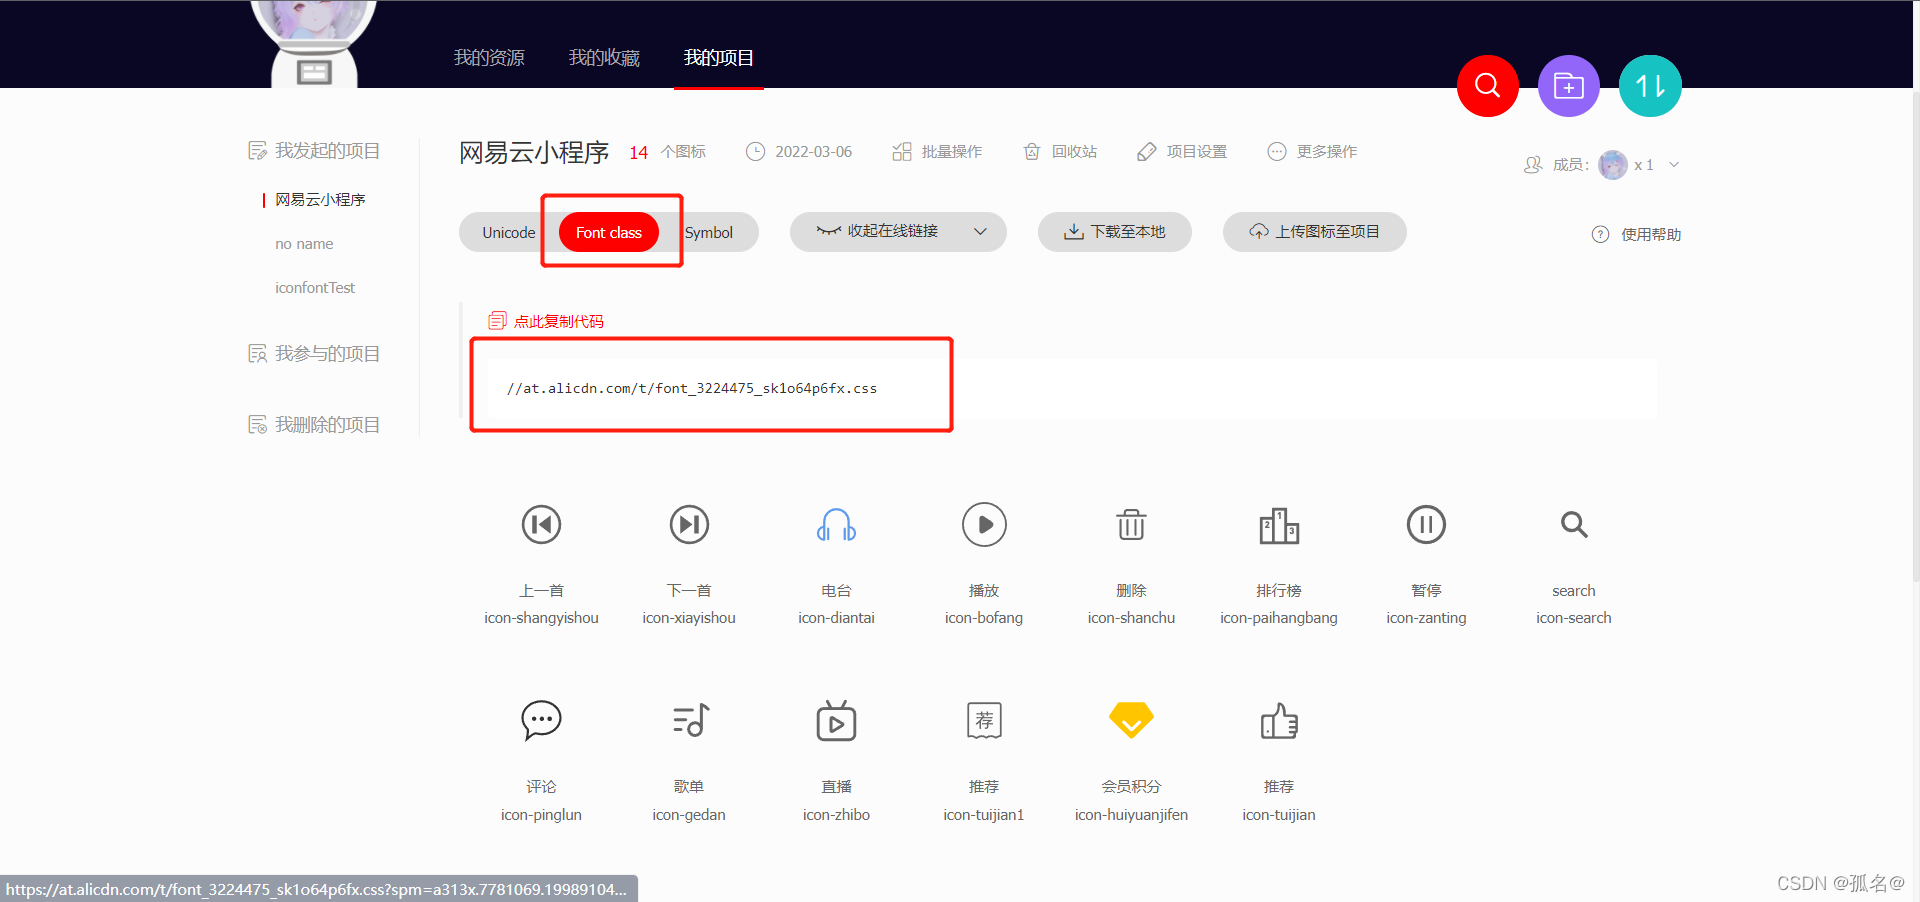
Task: Click the member avatar next to 成员
Action: pos(1613,165)
